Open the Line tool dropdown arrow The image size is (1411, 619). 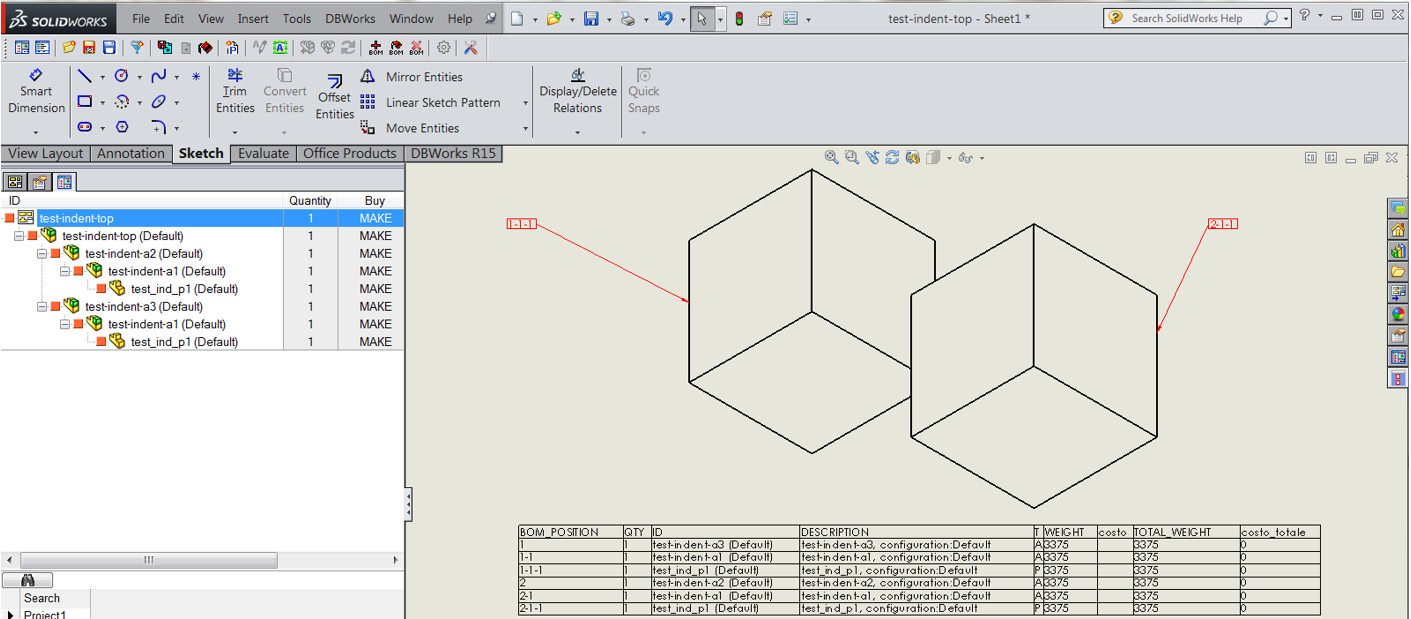pos(102,77)
